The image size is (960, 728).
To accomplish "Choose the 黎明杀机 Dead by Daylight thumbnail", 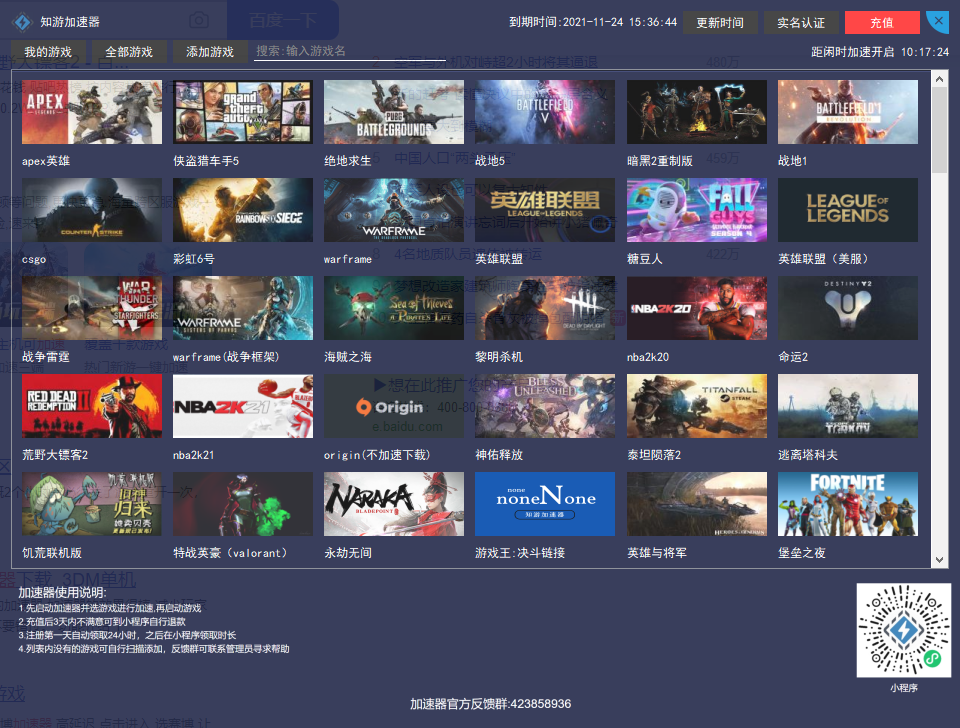I will pos(545,308).
